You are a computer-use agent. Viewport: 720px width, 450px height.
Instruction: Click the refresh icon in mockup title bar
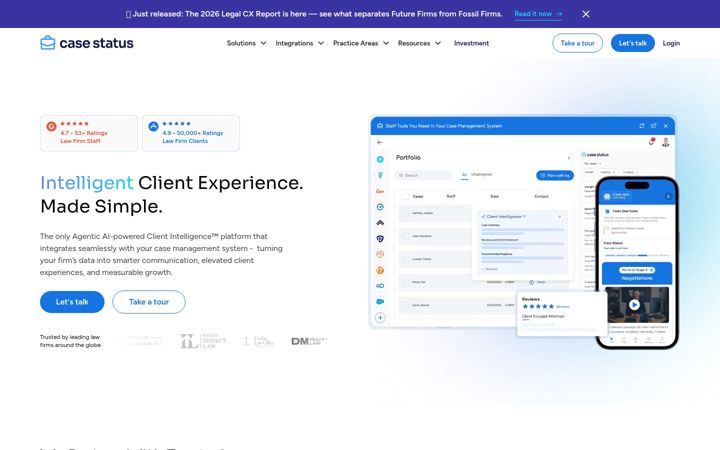click(641, 126)
